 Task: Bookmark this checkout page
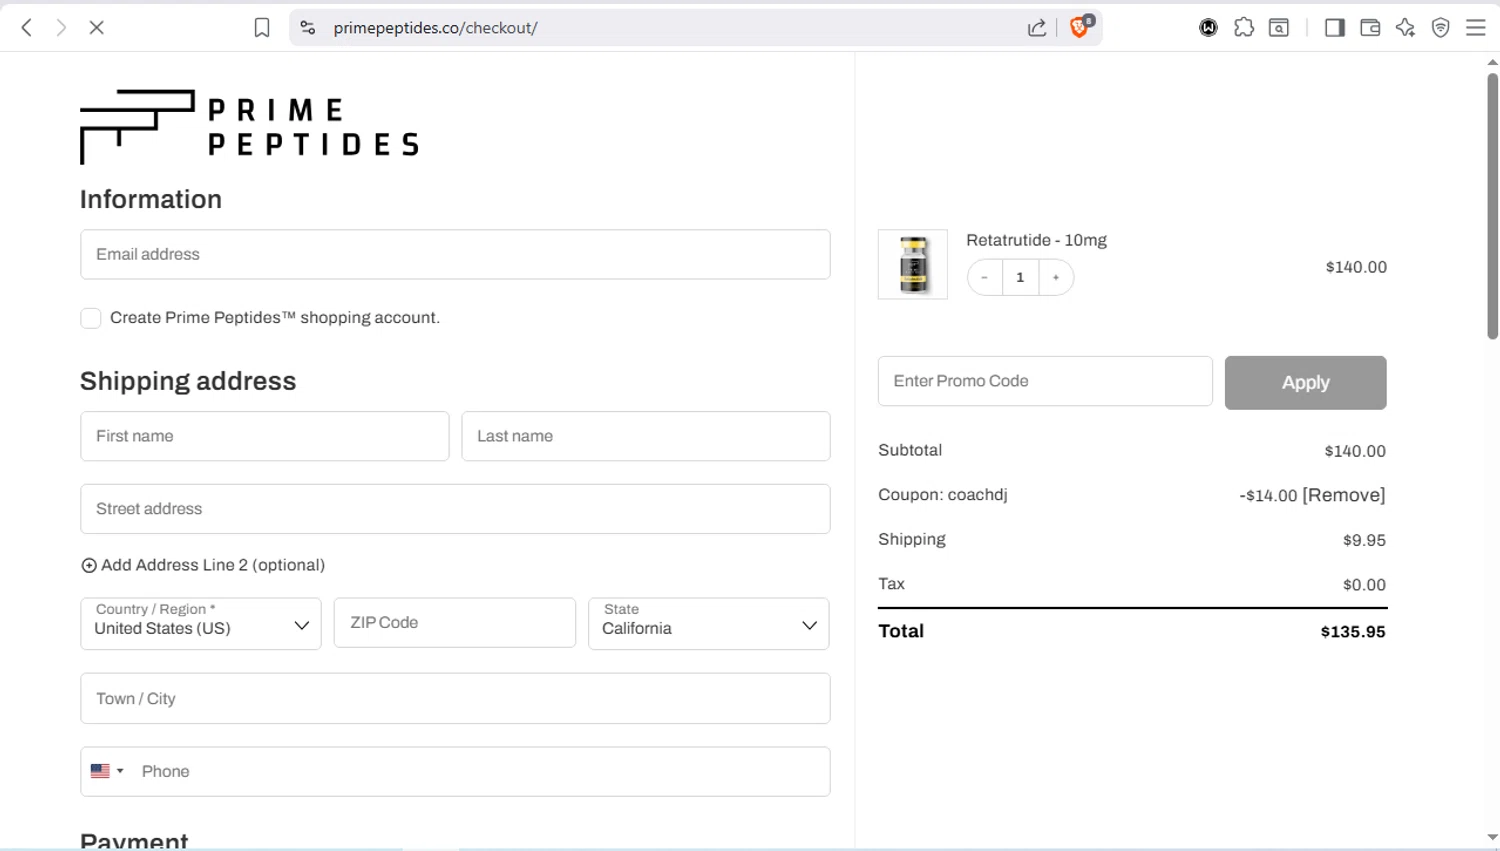(262, 28)
